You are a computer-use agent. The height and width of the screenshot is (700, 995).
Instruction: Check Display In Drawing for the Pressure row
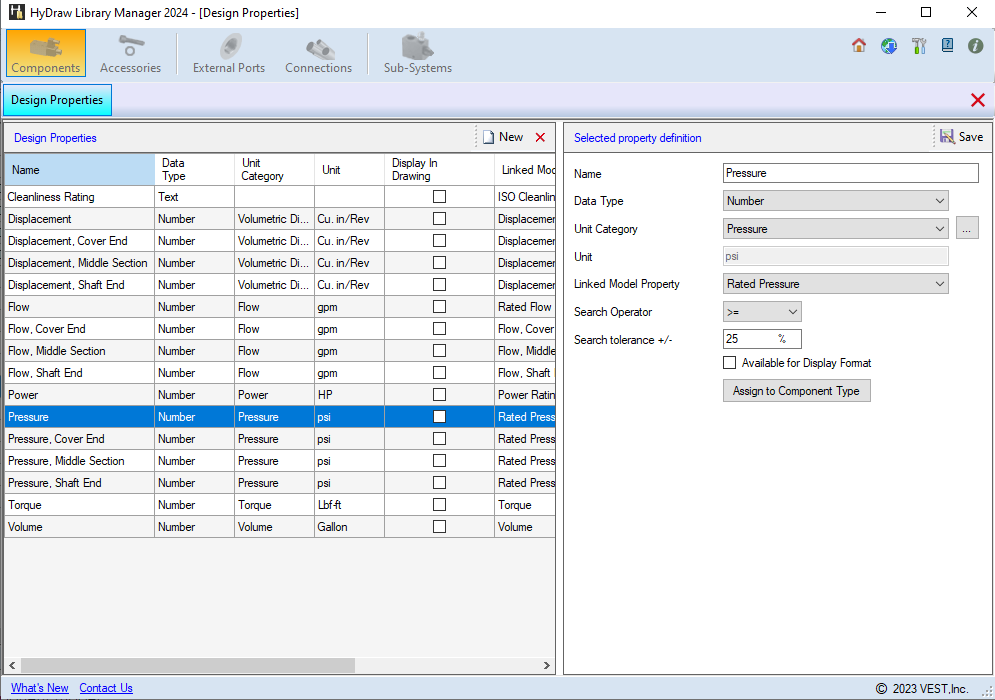(439, 416)
